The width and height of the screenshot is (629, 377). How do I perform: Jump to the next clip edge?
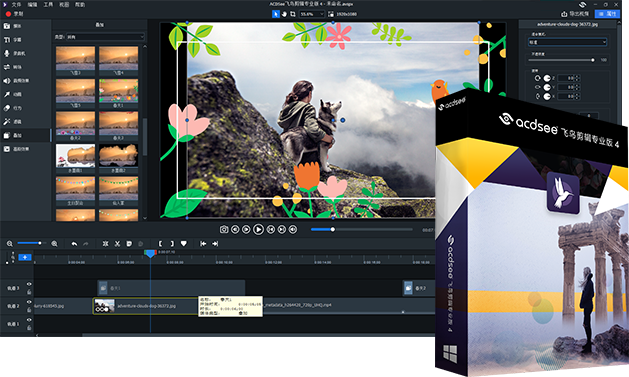tap(215, 243)
